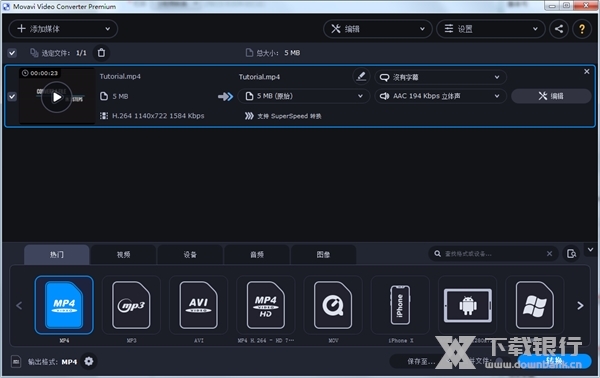Image resolution: width=600 pixels, height=378 pixels.
Task: Toggle the select-all files checkbox
Action: [12, 53]
